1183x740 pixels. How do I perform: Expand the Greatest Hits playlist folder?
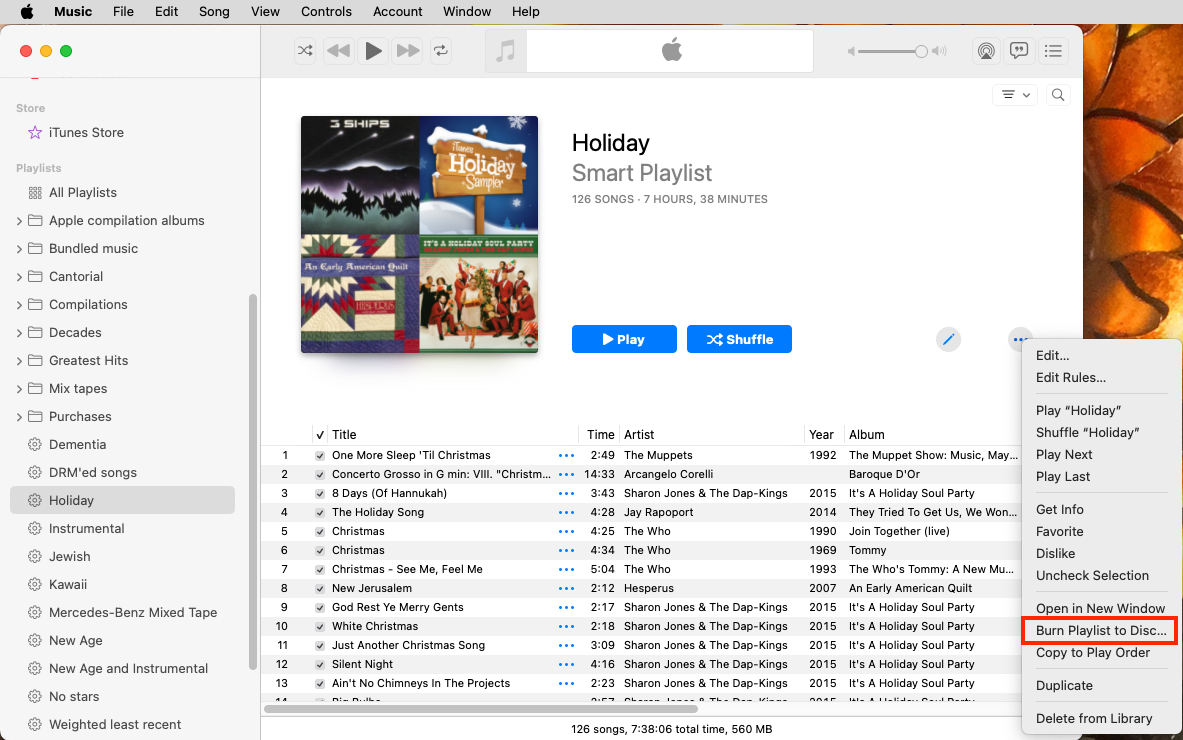[x=19, y=361]
